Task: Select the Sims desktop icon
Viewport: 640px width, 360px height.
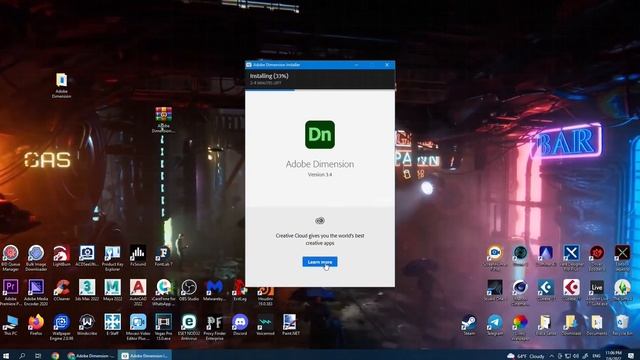Action: (622, 290)
